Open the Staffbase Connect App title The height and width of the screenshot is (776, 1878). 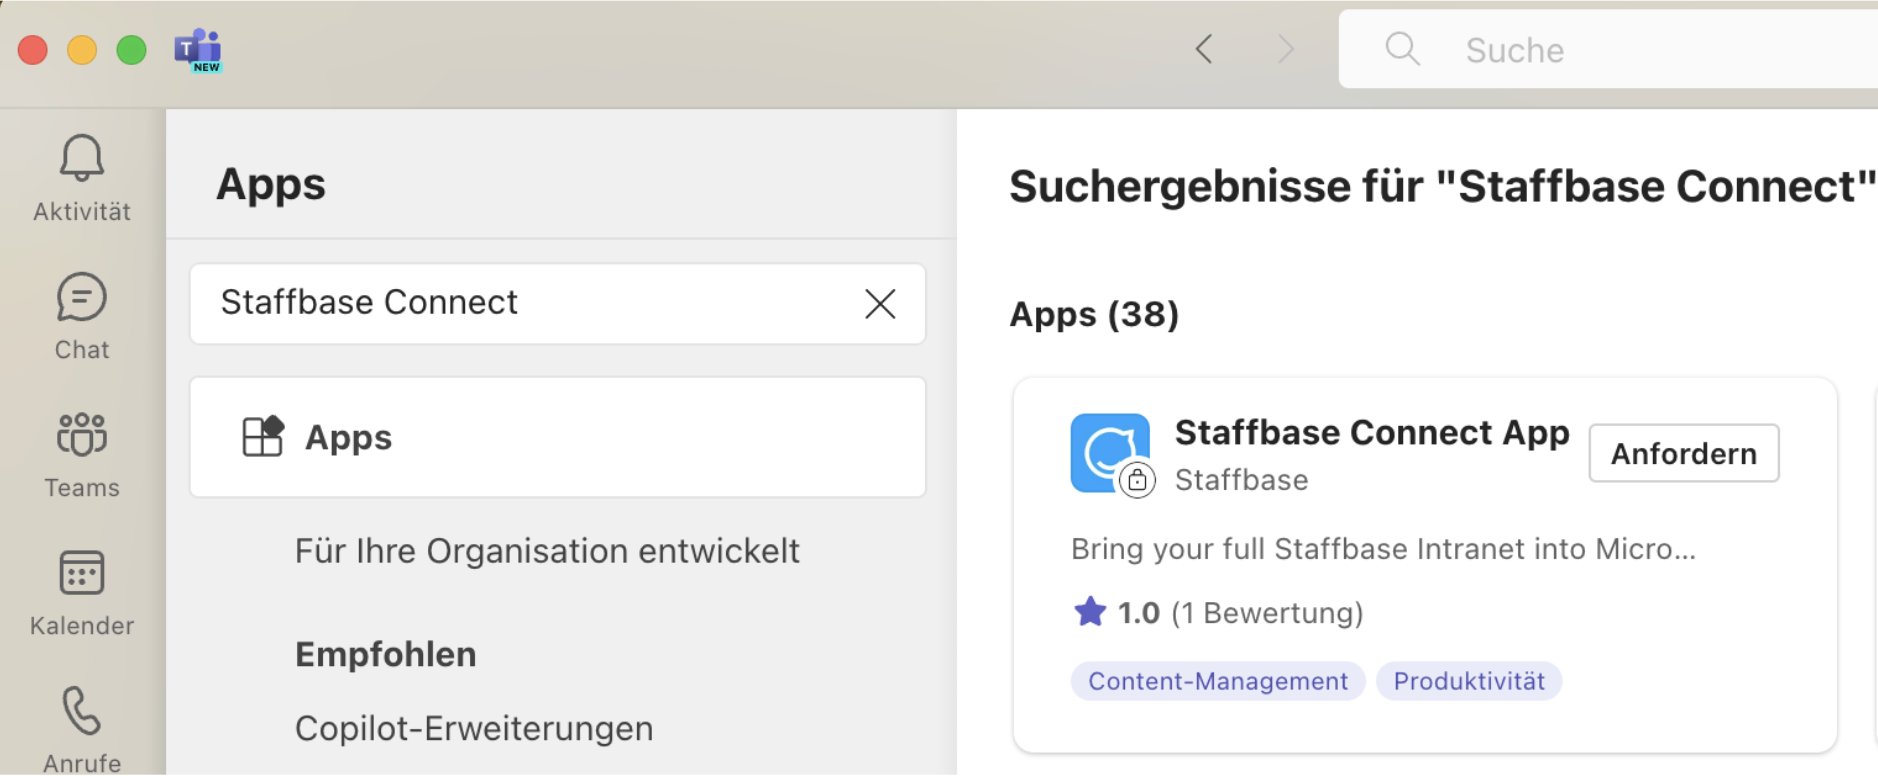click(x=1372, y=433)
